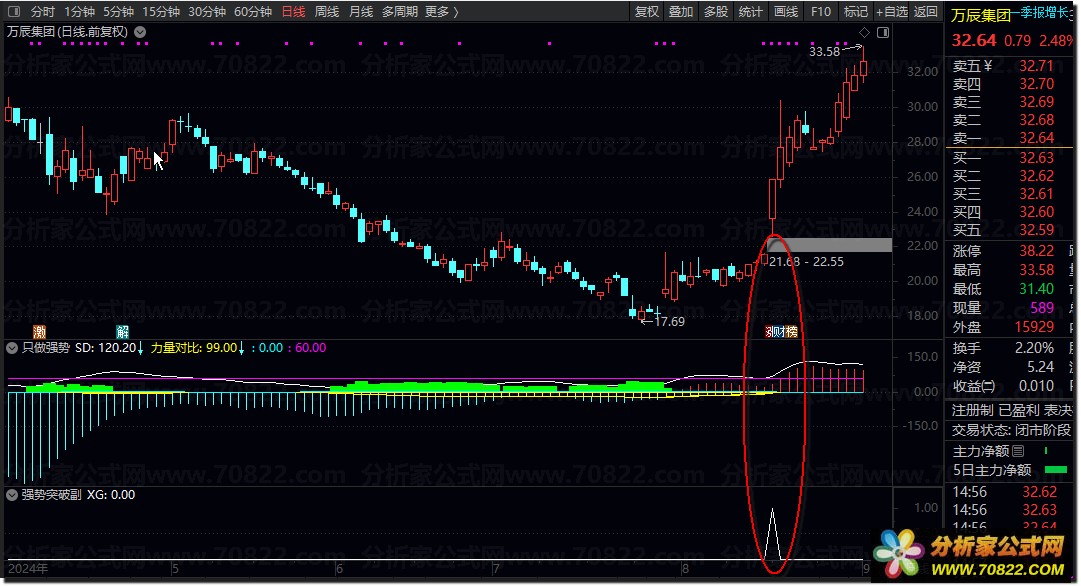The width and height of the screenshot is (1081, 586).
Task: Click the XG: 0.00 indicator value
Action: coord(111,495)
